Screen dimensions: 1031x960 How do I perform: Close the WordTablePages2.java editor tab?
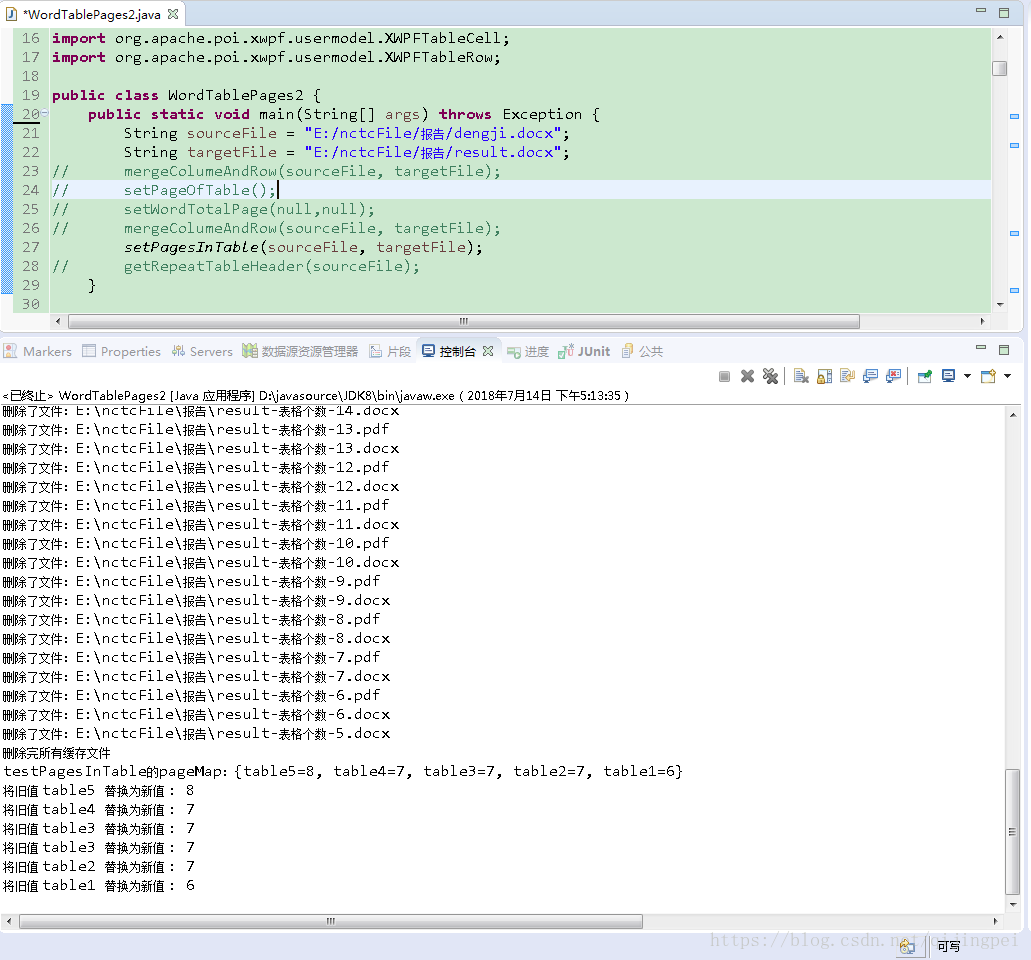[x=173, y=14]
